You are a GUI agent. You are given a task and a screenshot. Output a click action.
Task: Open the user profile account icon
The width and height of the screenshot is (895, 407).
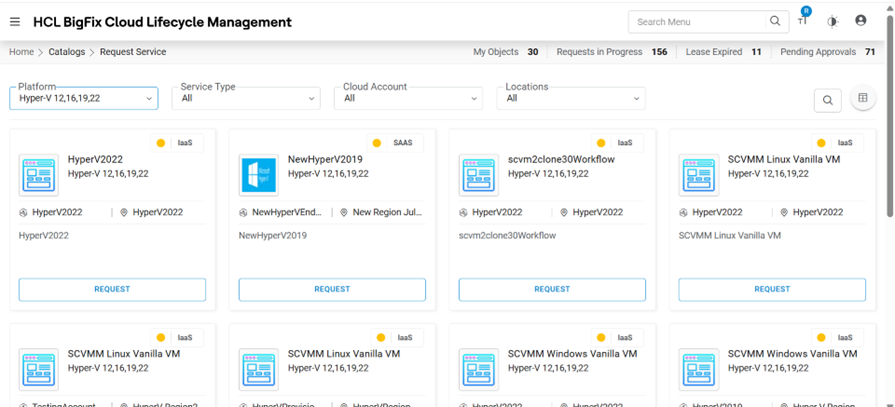point(861,21)
